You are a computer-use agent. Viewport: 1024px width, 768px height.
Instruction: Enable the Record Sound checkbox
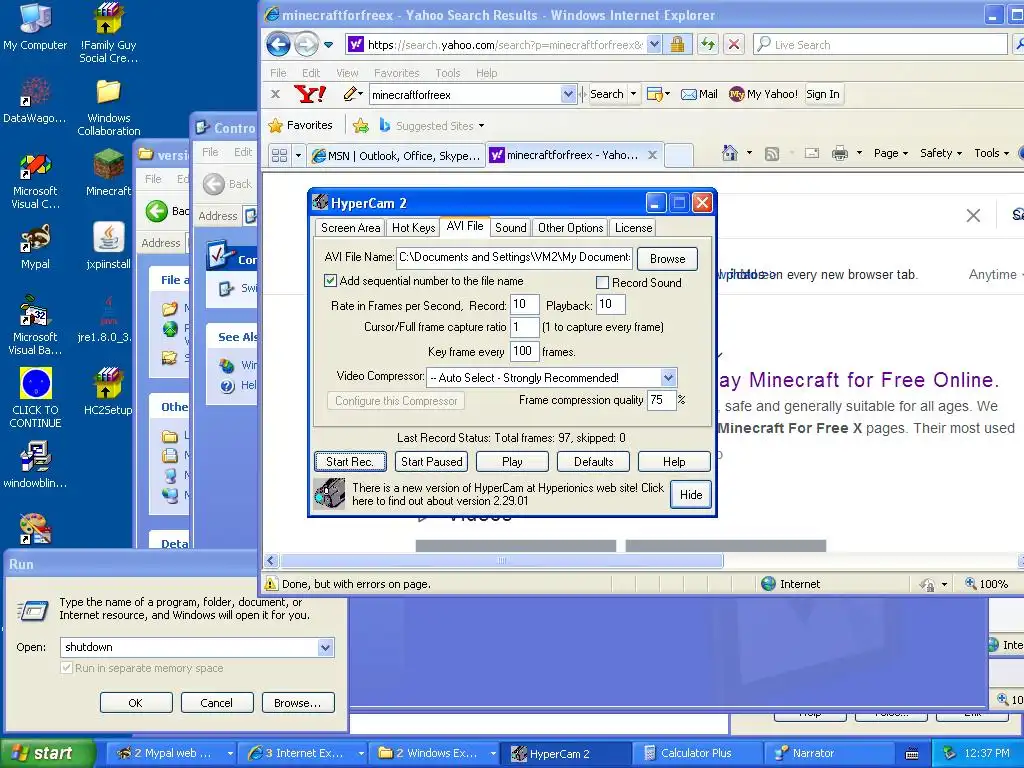pos(603,282)
